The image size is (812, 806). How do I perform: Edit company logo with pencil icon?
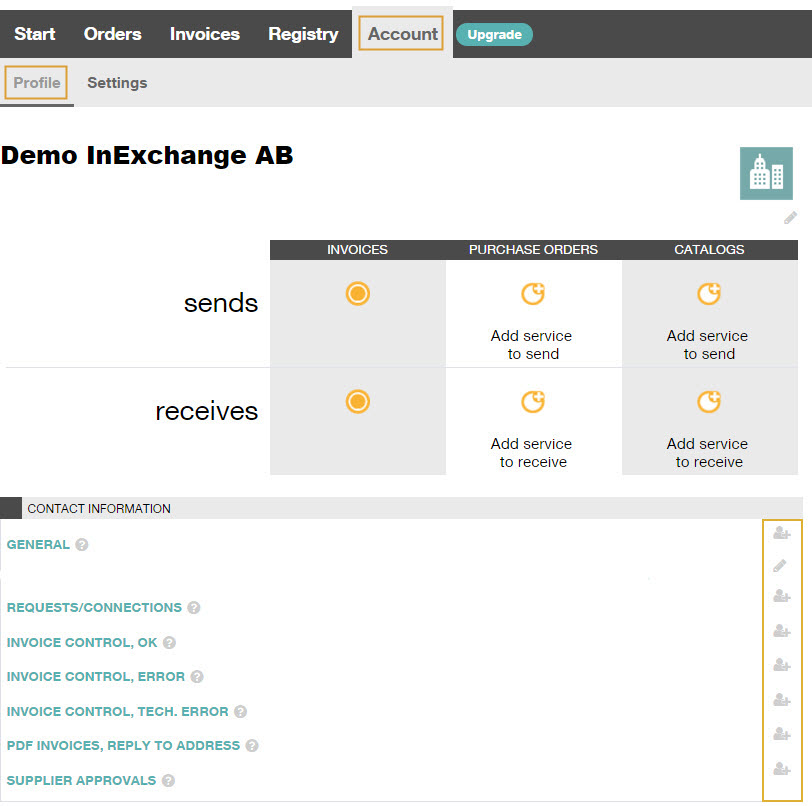click(790, 218)
